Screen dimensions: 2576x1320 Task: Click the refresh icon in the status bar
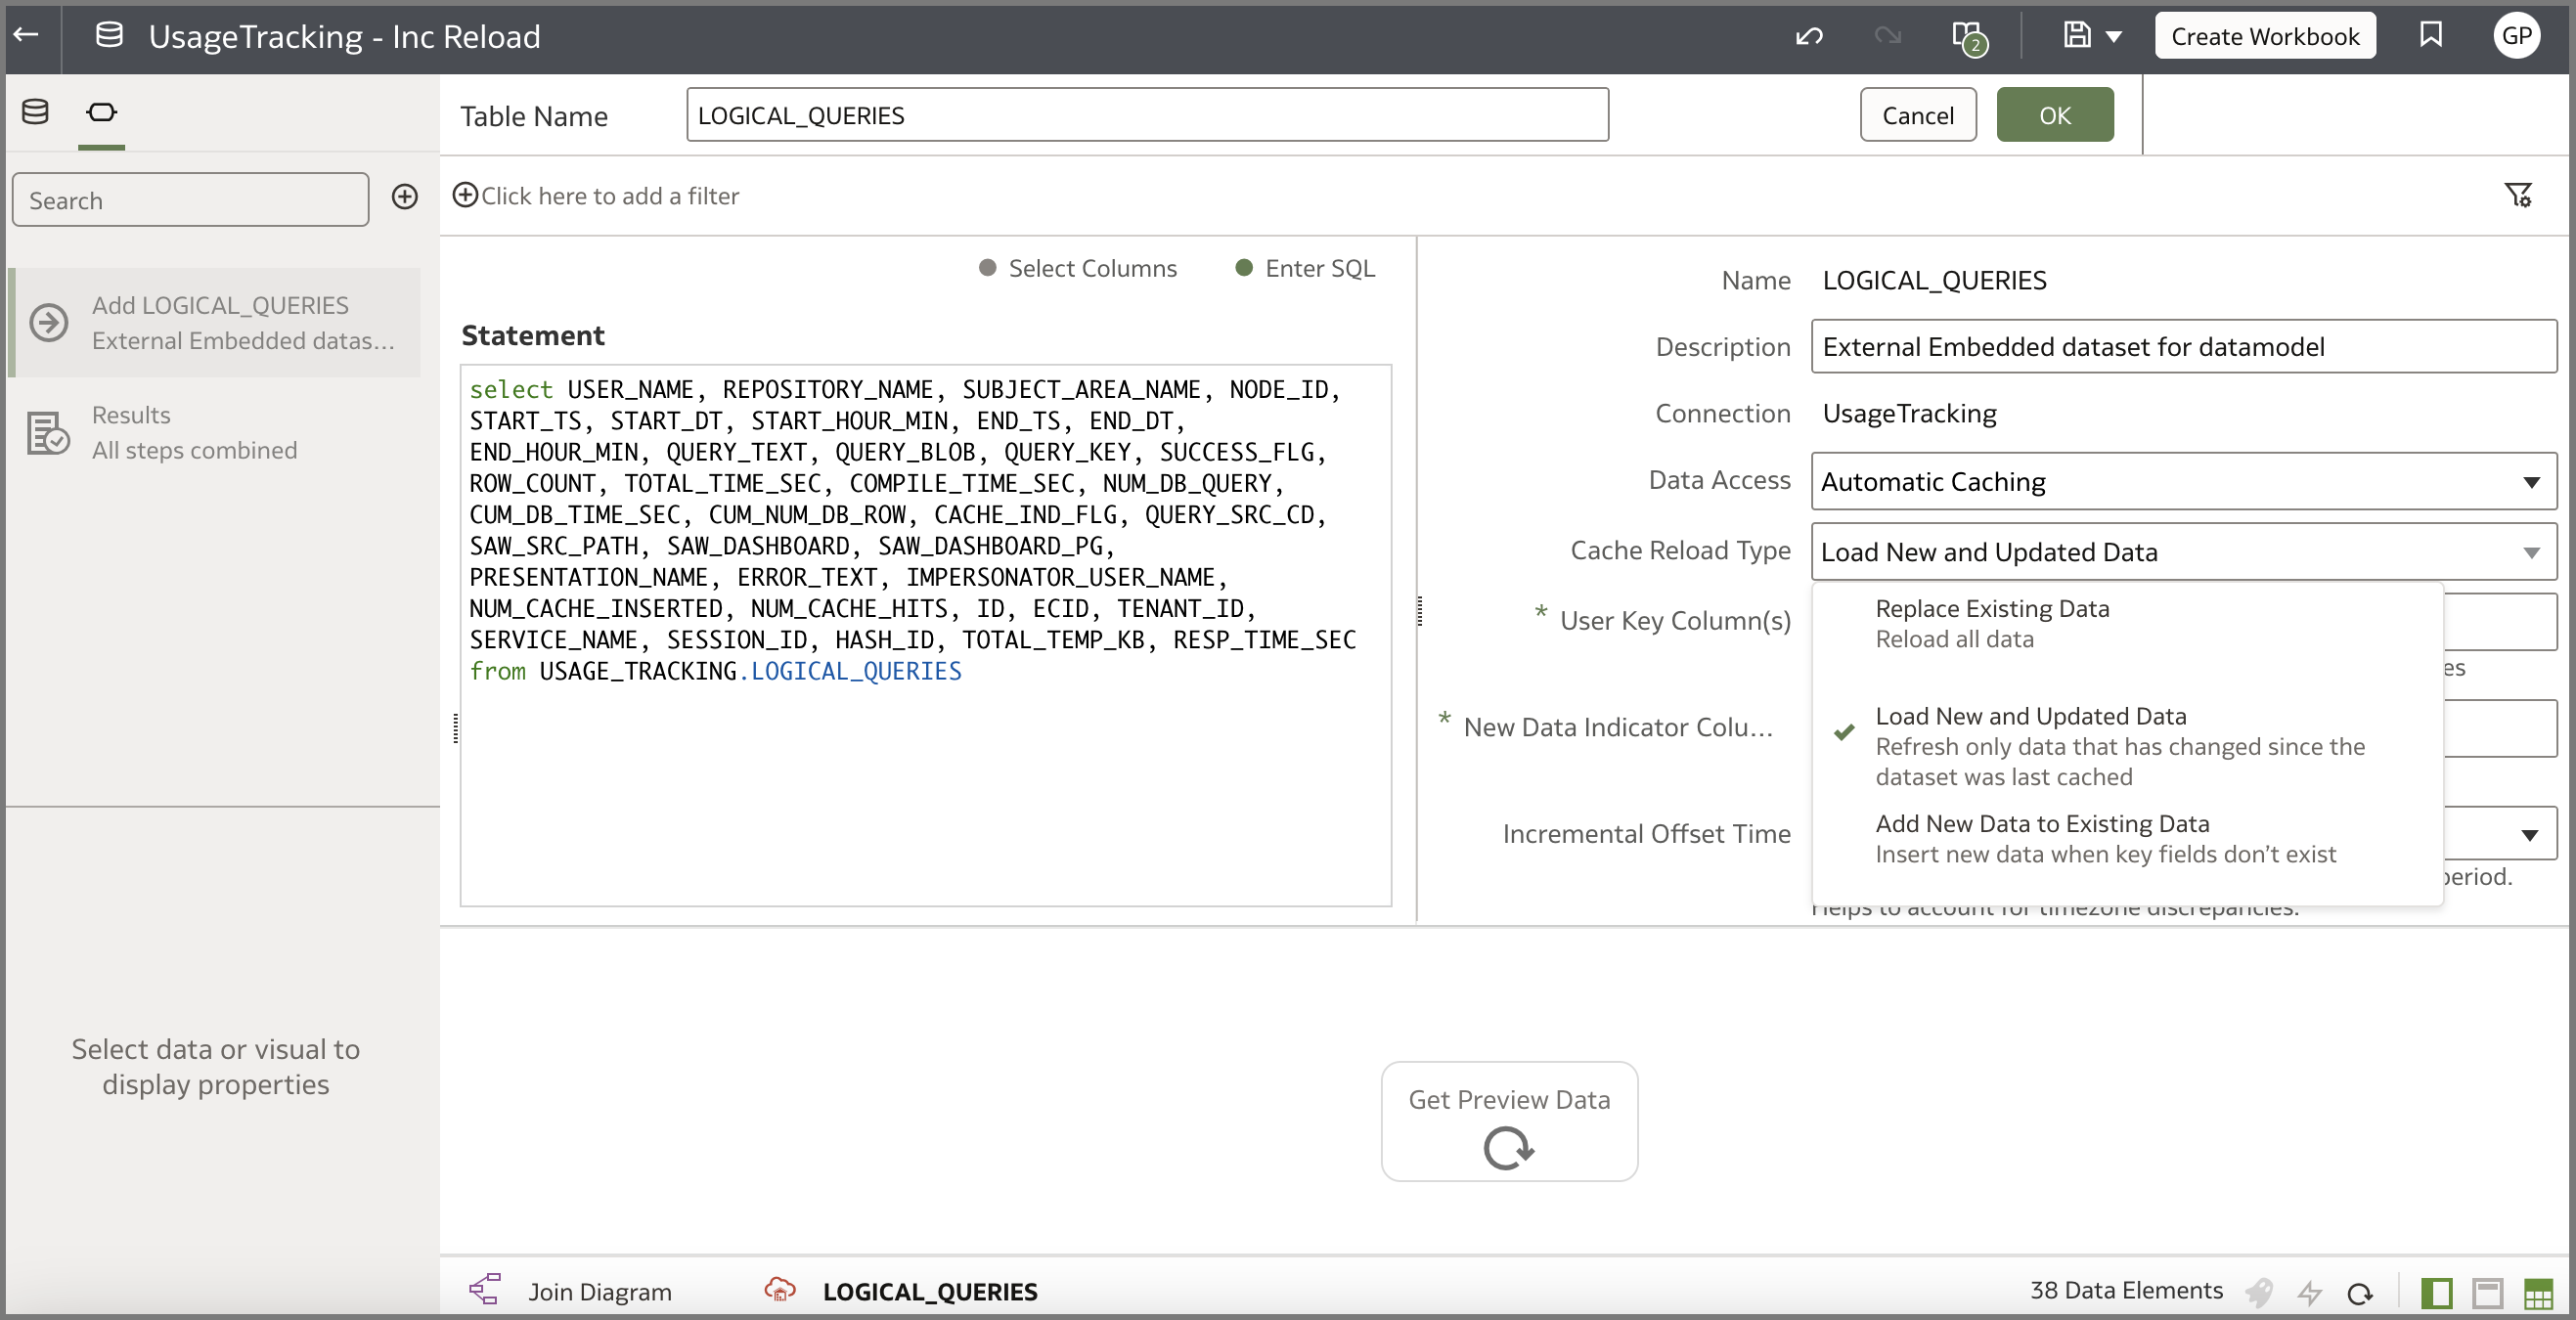coord(2360,1292)
